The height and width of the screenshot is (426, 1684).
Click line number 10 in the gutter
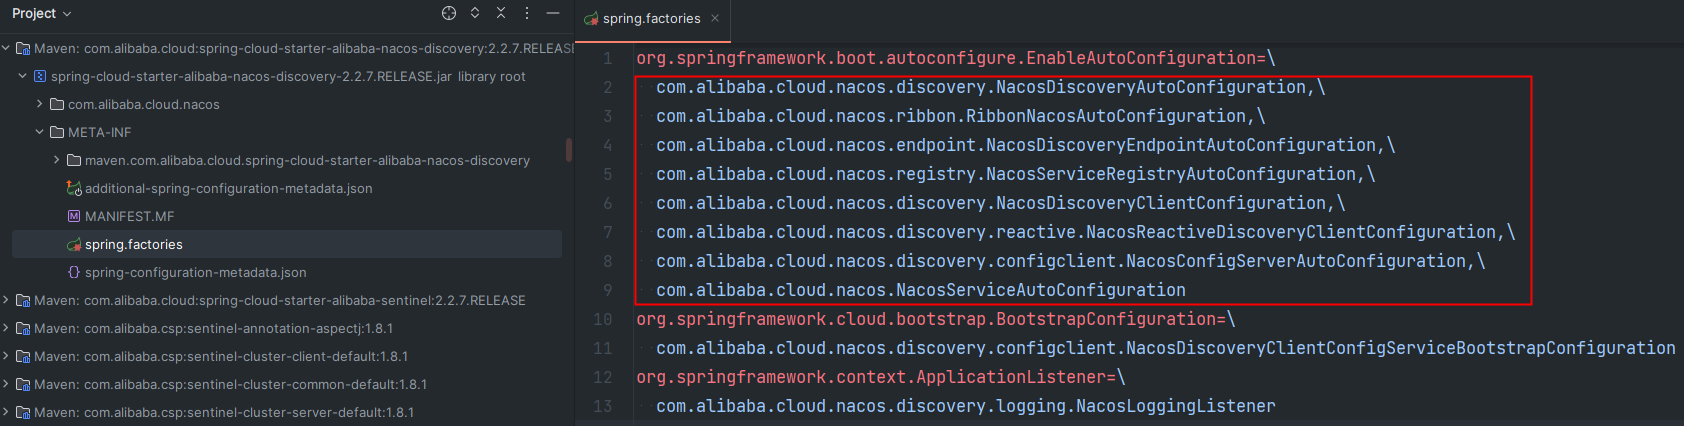(x=602, y=319)
